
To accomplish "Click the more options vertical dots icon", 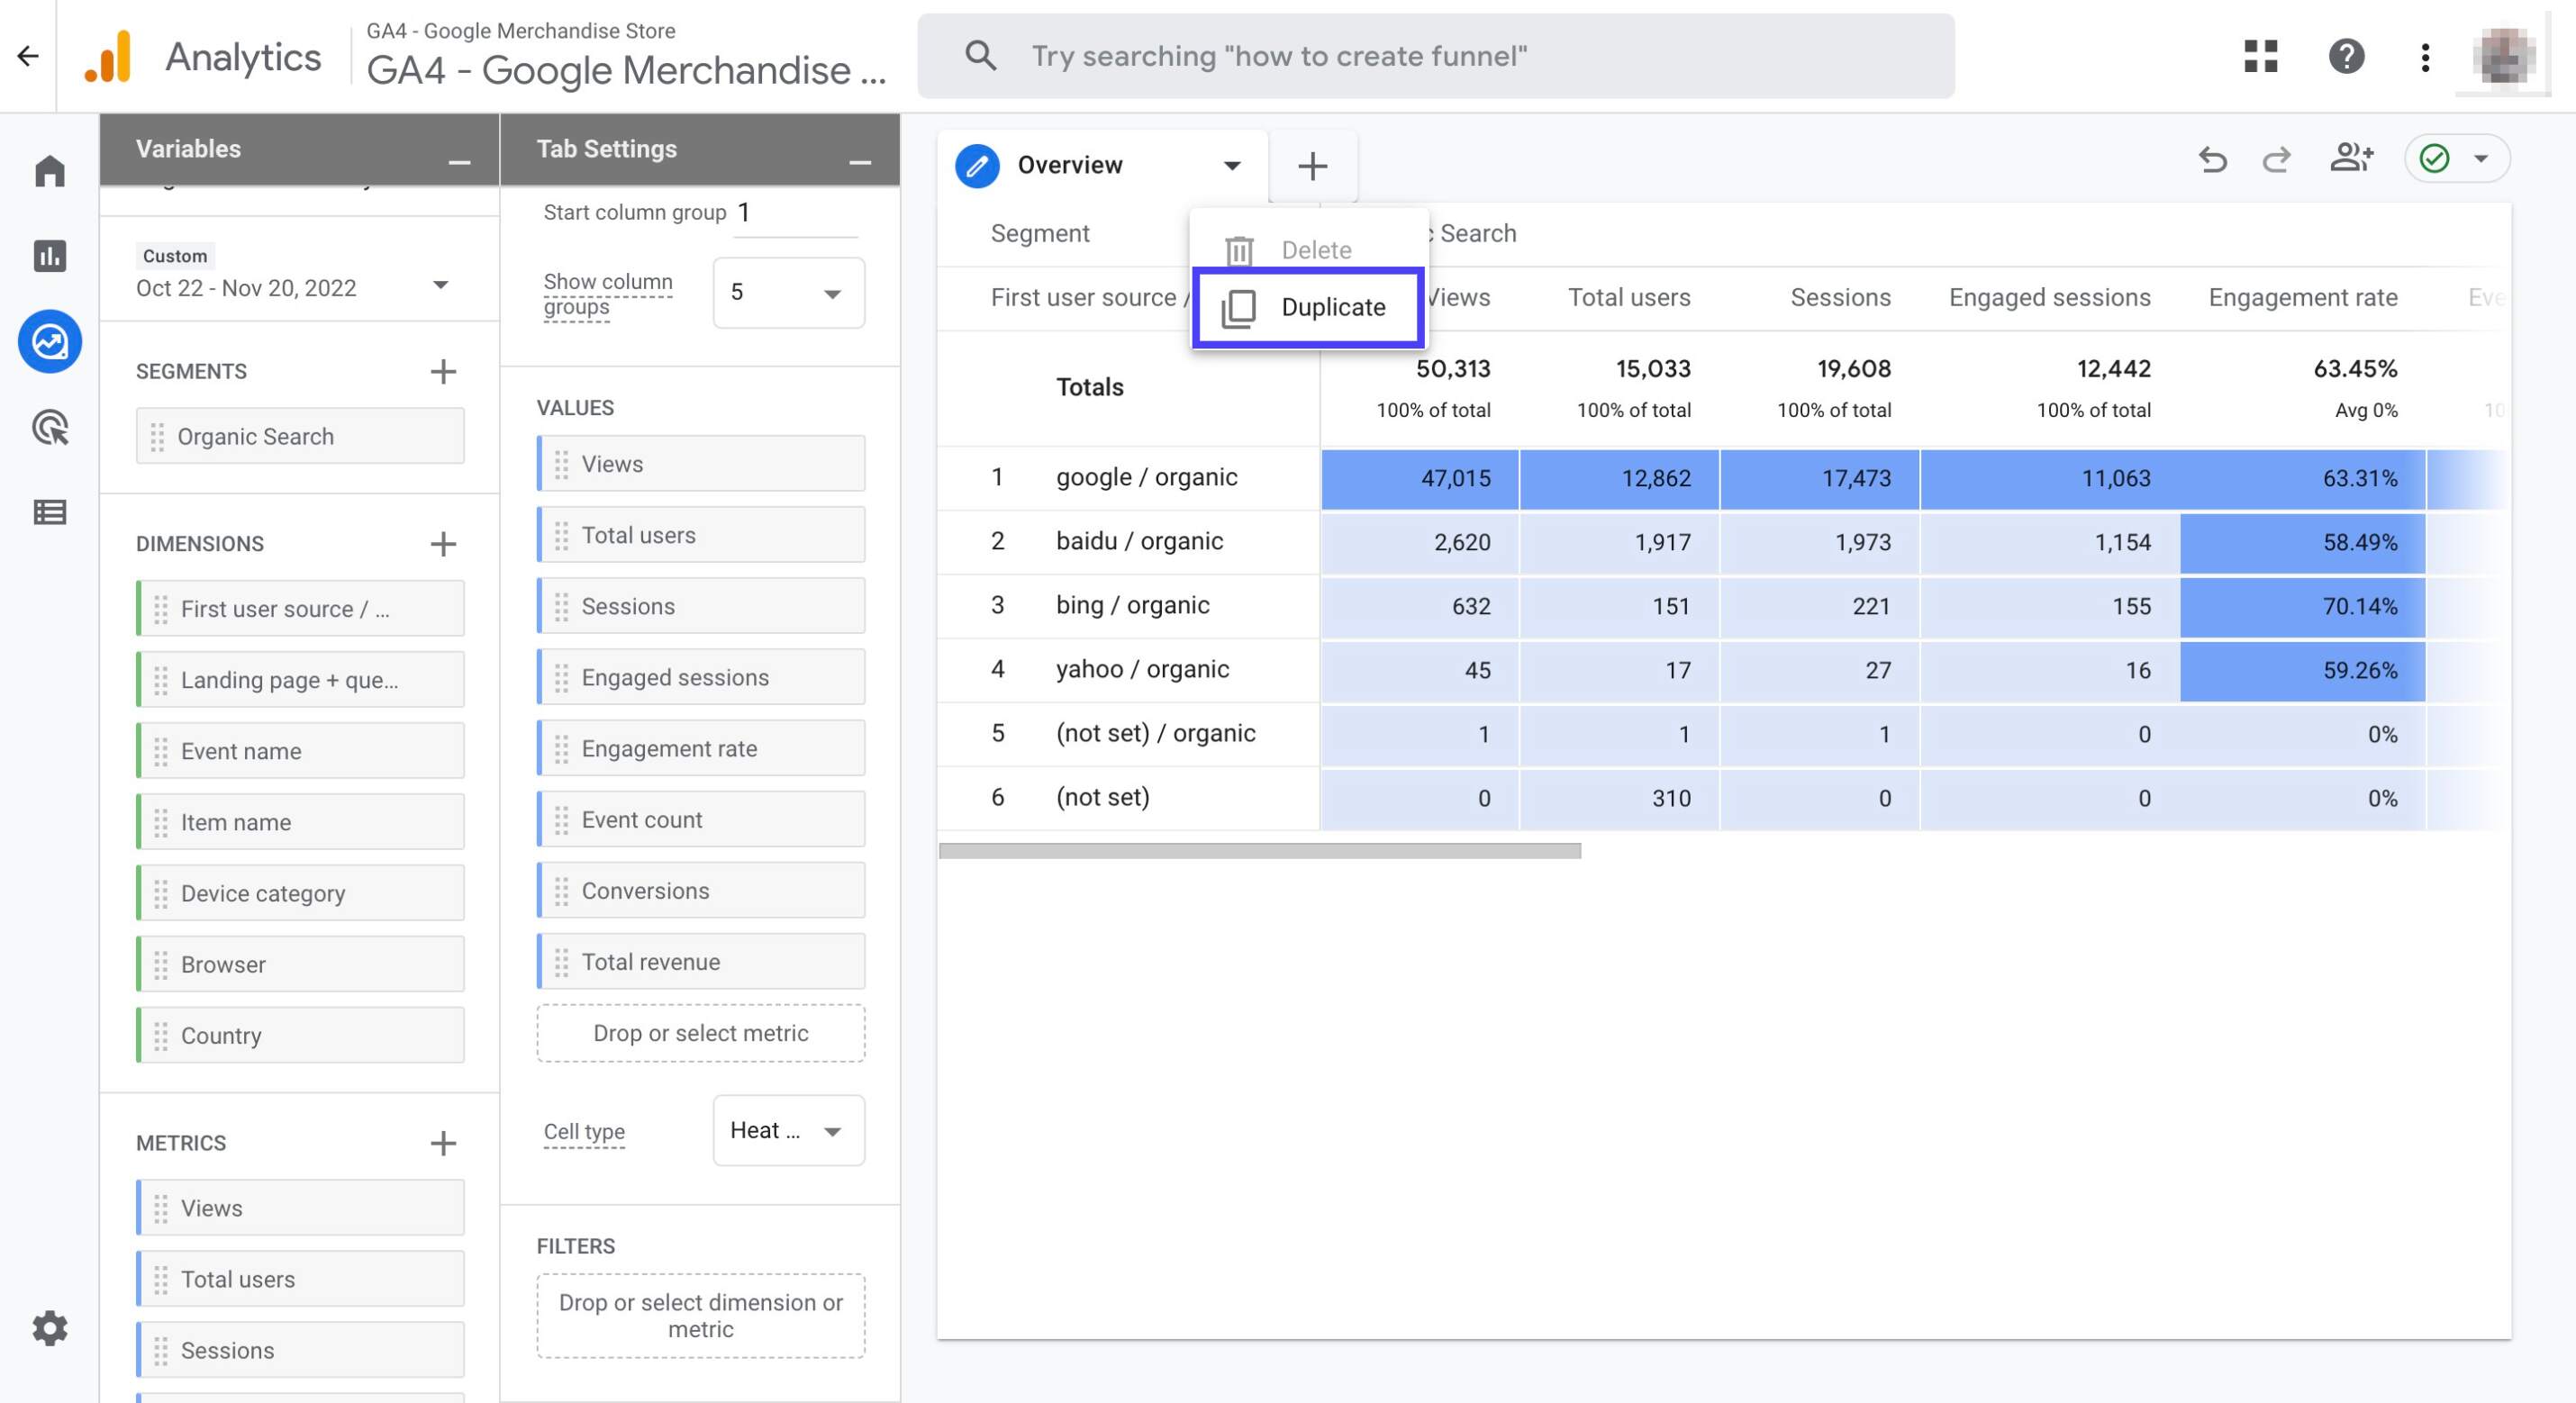I will pyautogui.click(x=2424, y=55).
